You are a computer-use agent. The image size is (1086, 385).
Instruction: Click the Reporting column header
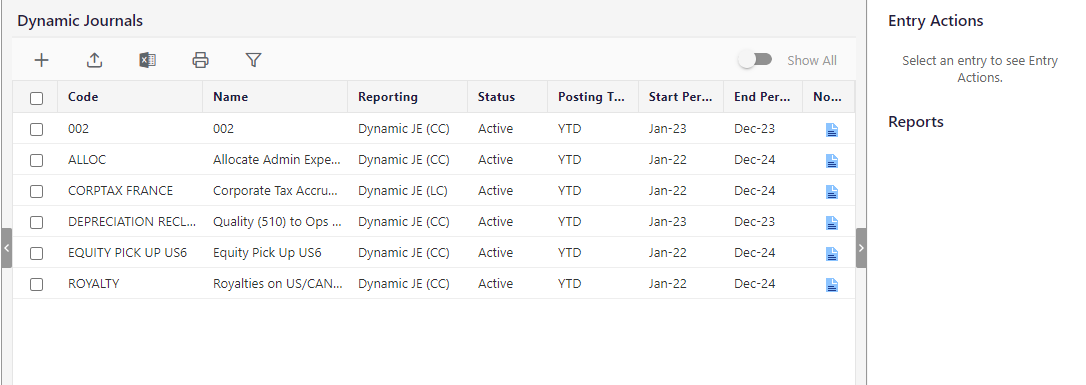[388, 97]
